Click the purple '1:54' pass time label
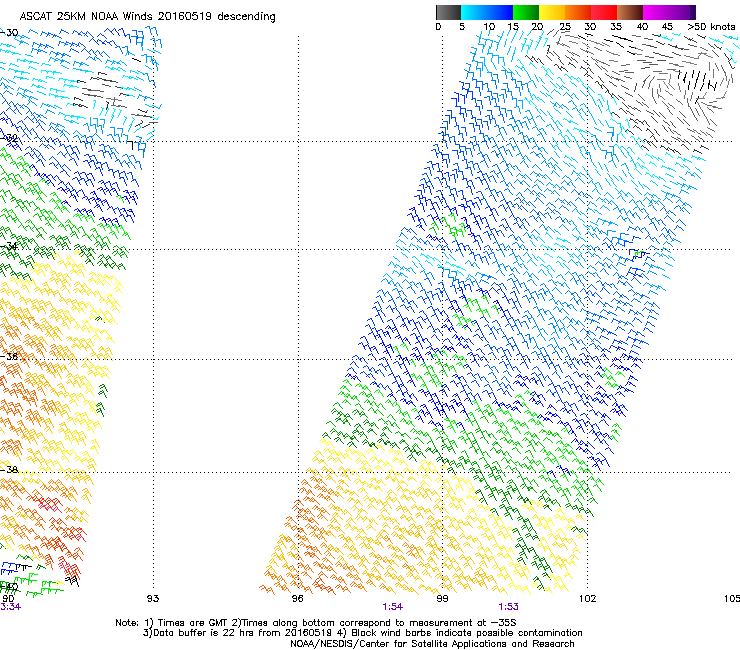The image size is (740, 650). click(392, 607)
